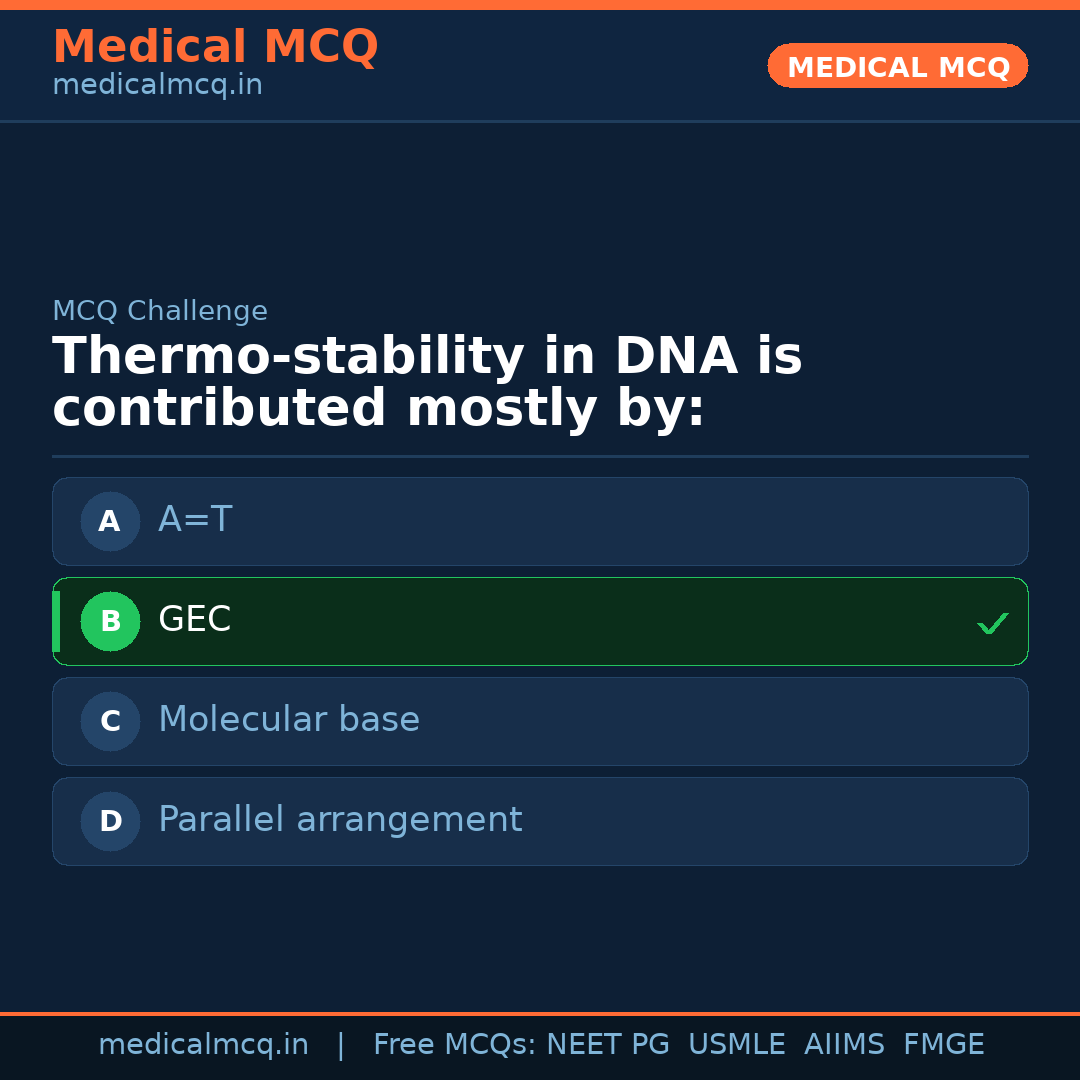Click the FMGE footer text
This screenshot has width=1080, height=1080.
pos(943,1045)
